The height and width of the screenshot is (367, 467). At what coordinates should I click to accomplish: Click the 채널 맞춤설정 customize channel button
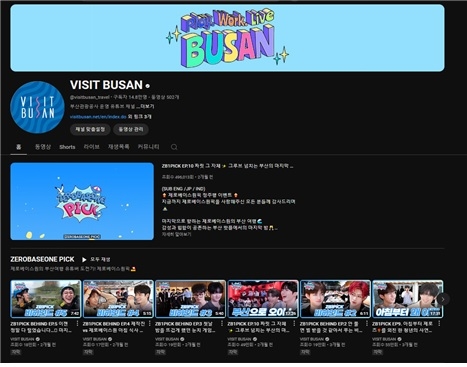(90, 129)
